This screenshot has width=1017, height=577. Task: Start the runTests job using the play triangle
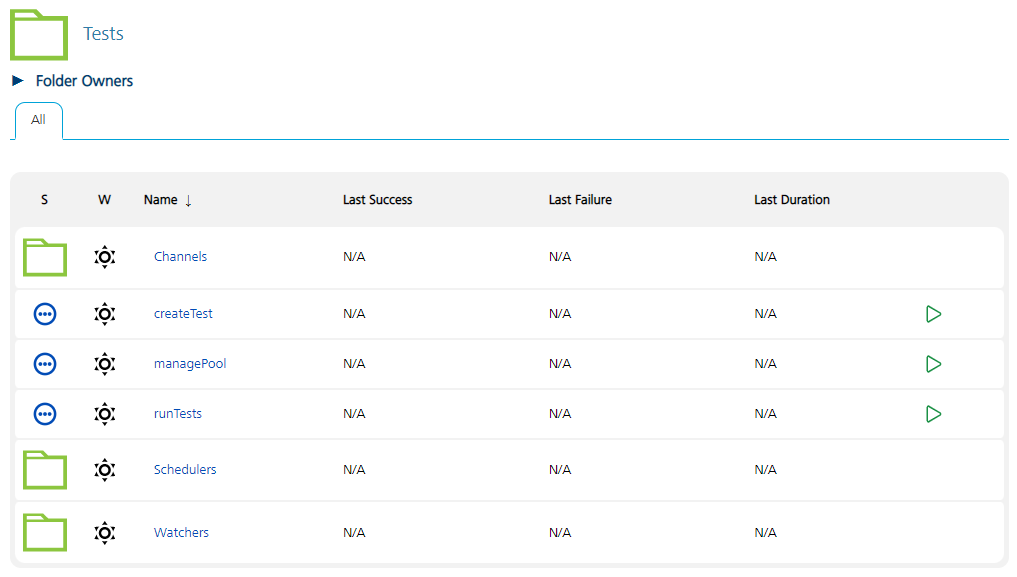(933, 413)
